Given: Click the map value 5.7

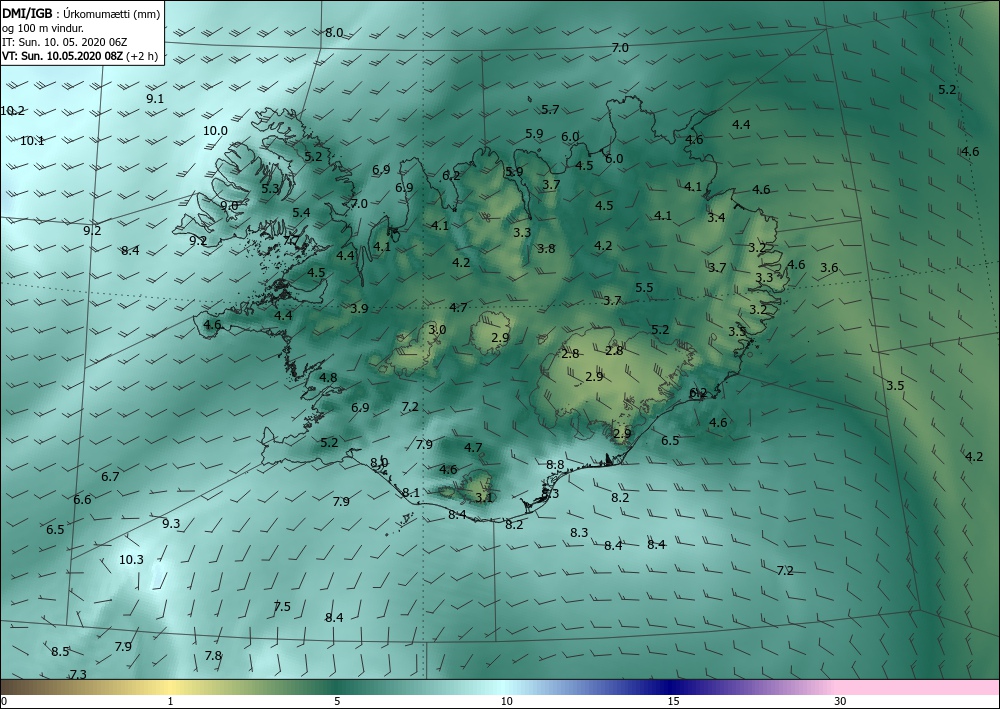Looking at the screenshot, I should [x=550, y=109].
